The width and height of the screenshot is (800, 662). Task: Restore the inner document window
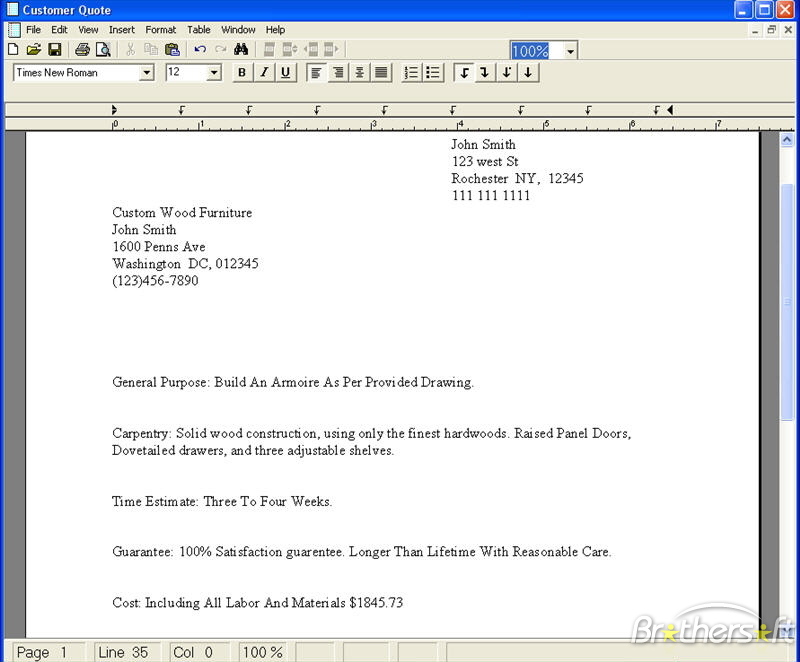point(771,30)
